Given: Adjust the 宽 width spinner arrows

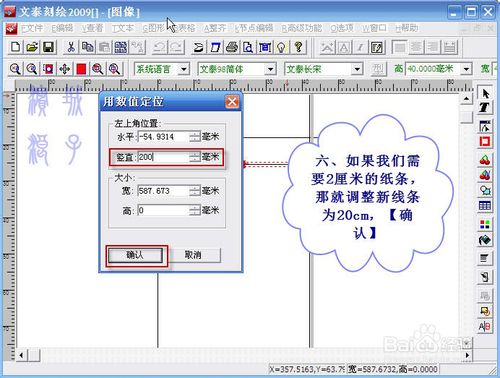Looking at the screenshot, I should tap(195, 191).
